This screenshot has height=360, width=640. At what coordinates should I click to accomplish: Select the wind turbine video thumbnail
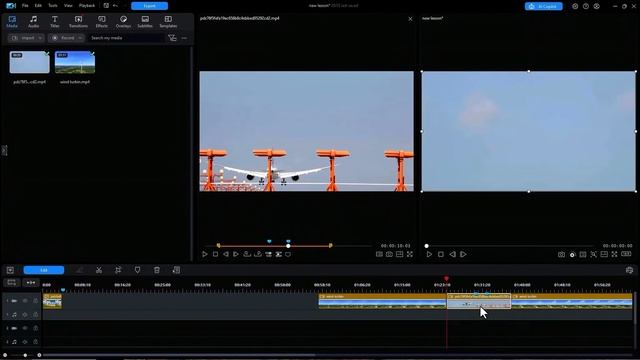(x=75, y=62)
